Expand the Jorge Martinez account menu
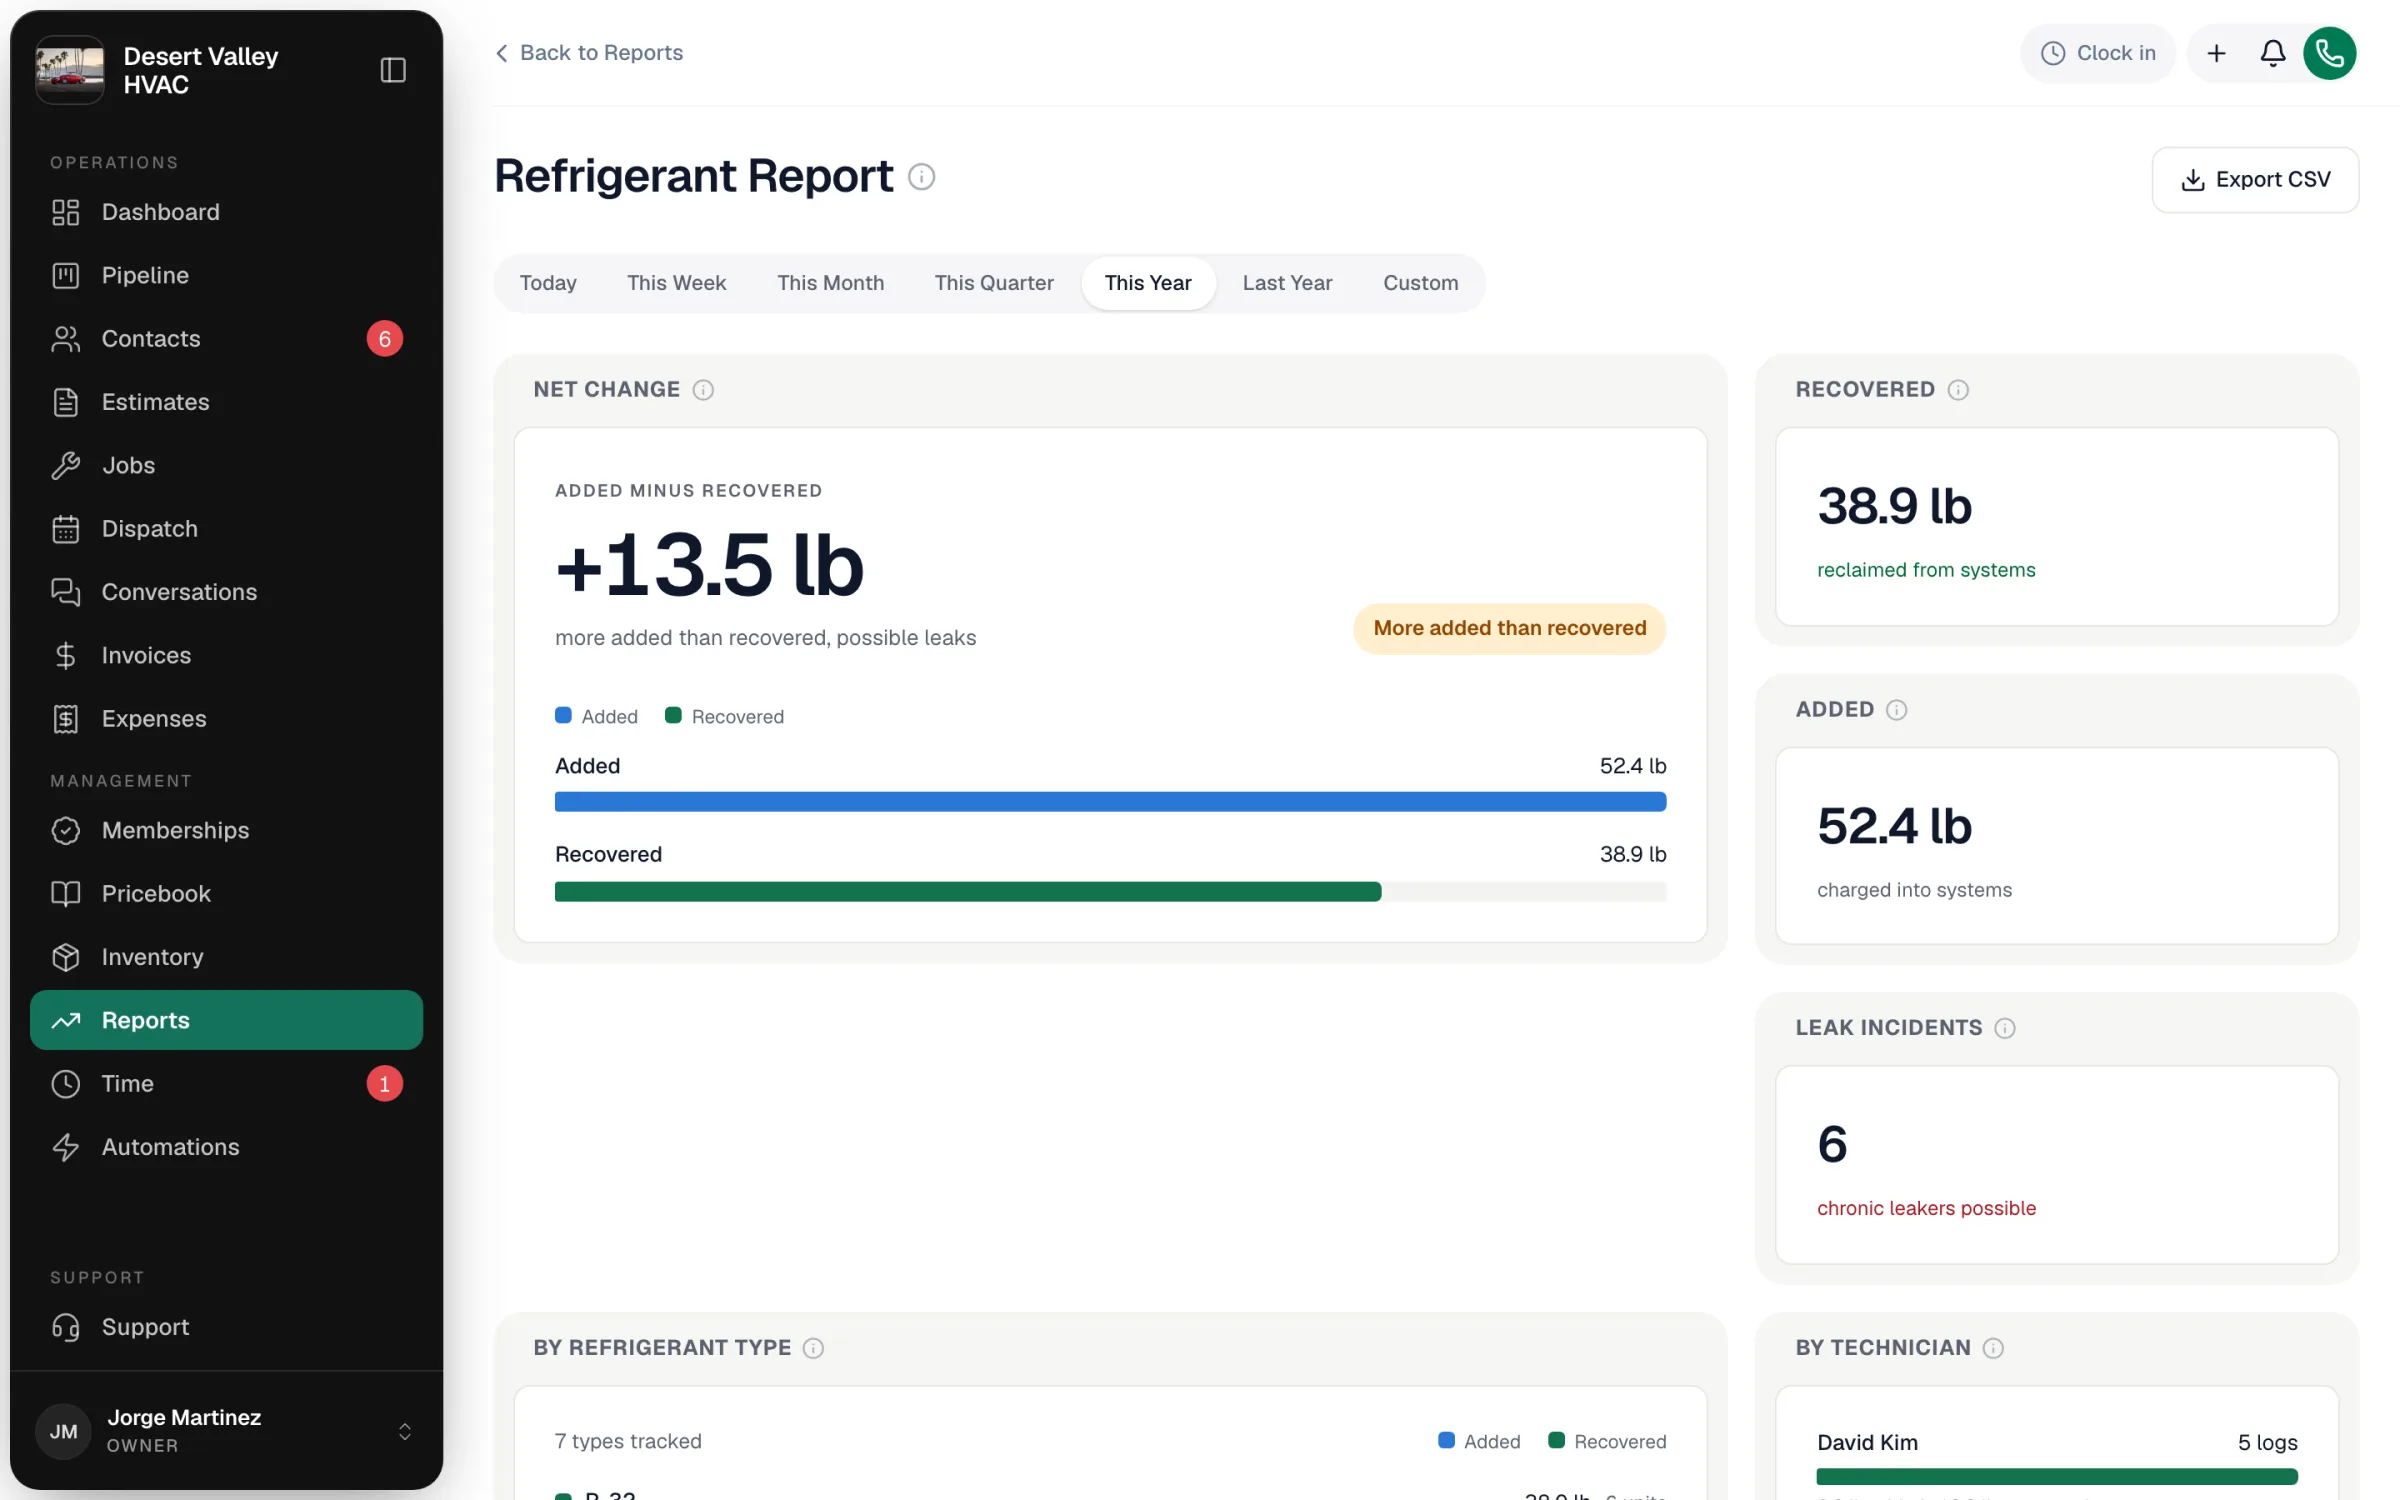2400x1500 pixels. click(x=226, y=1431)
